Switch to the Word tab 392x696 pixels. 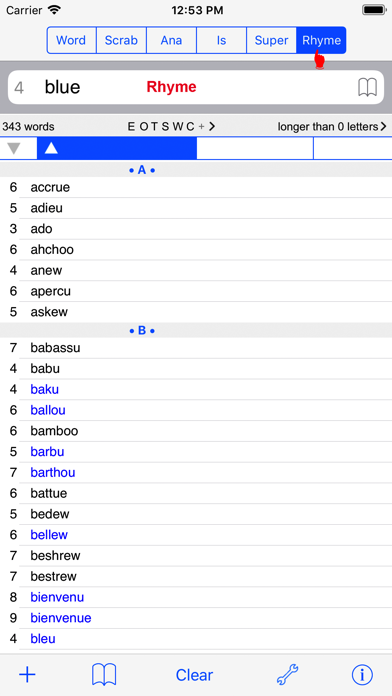coord(71,40)
